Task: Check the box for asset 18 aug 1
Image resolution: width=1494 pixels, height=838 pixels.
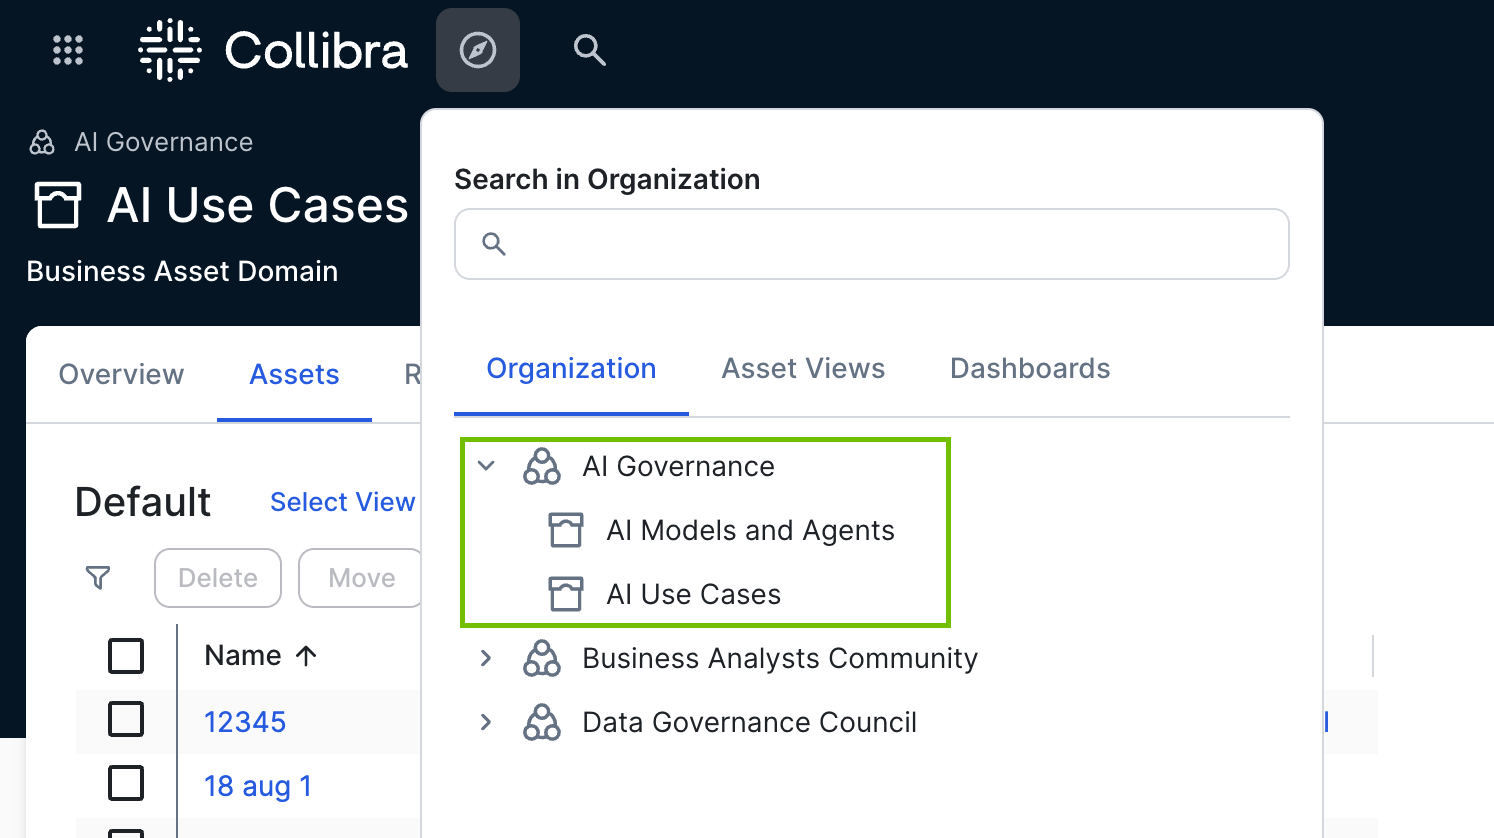Action: [x=126, y=784]
